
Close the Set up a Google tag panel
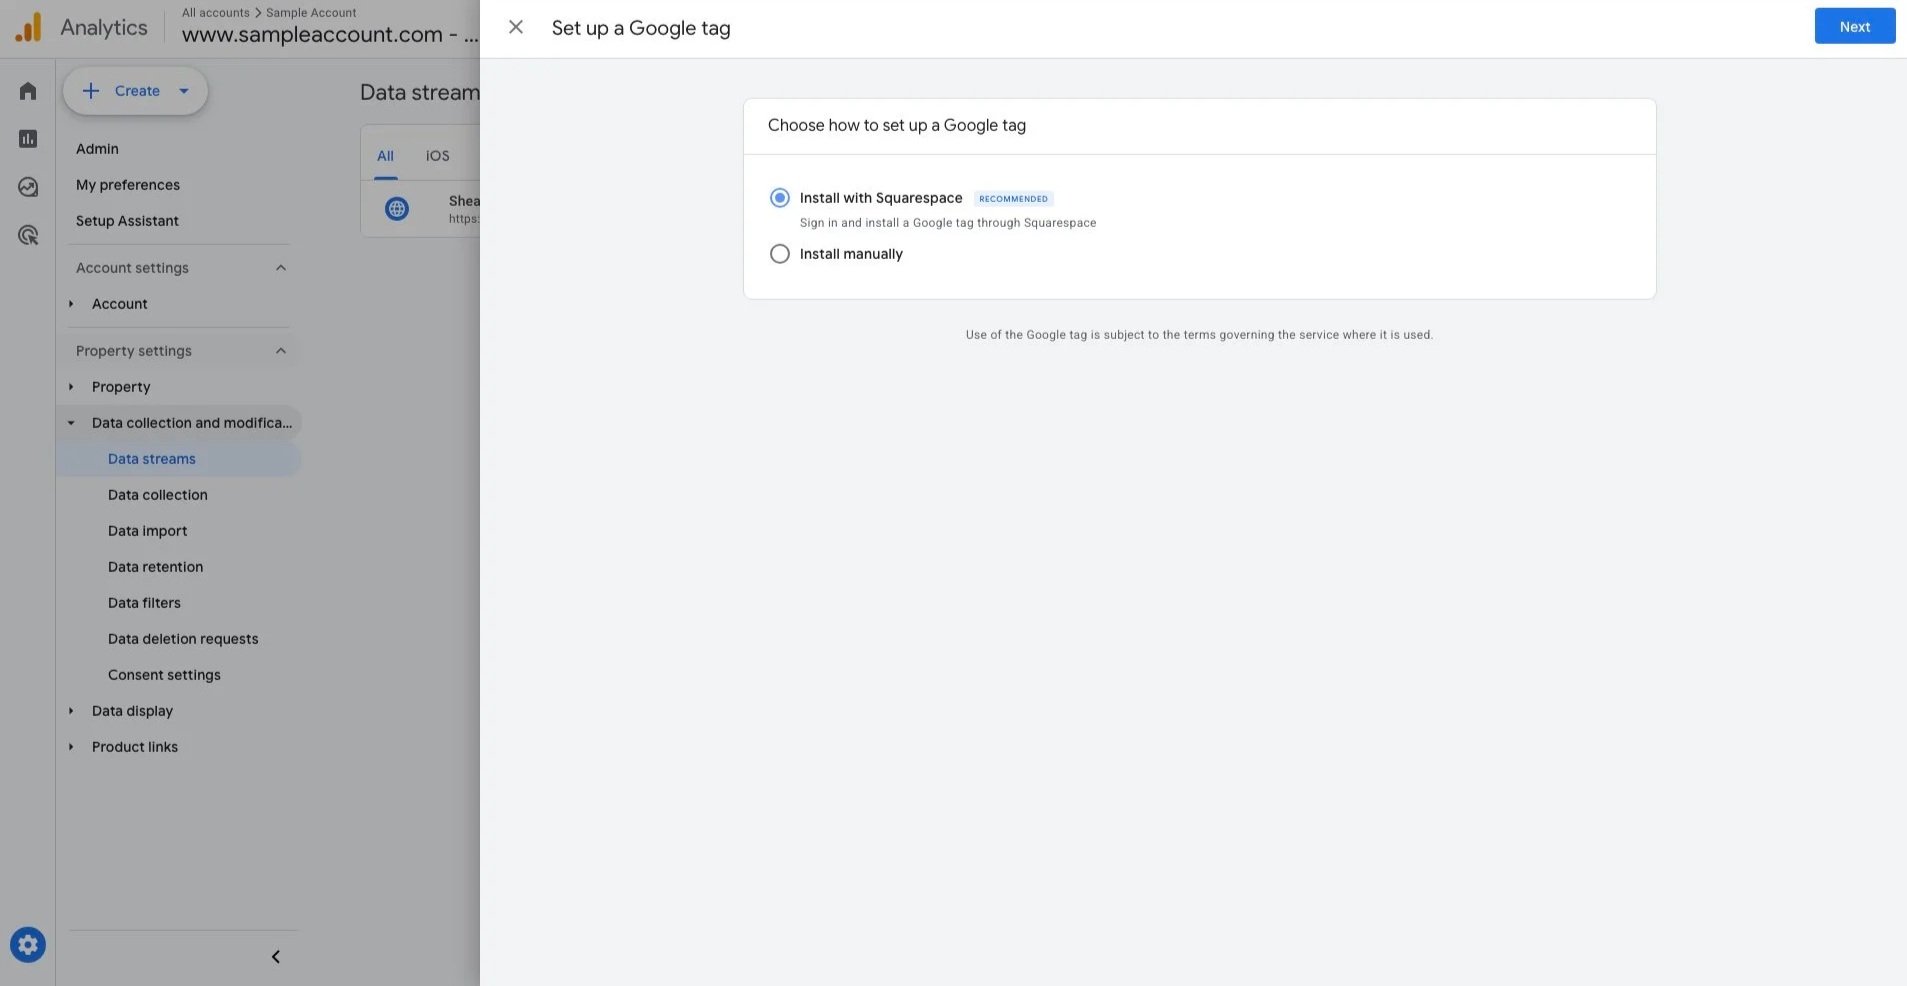click(x=516, y=27)
